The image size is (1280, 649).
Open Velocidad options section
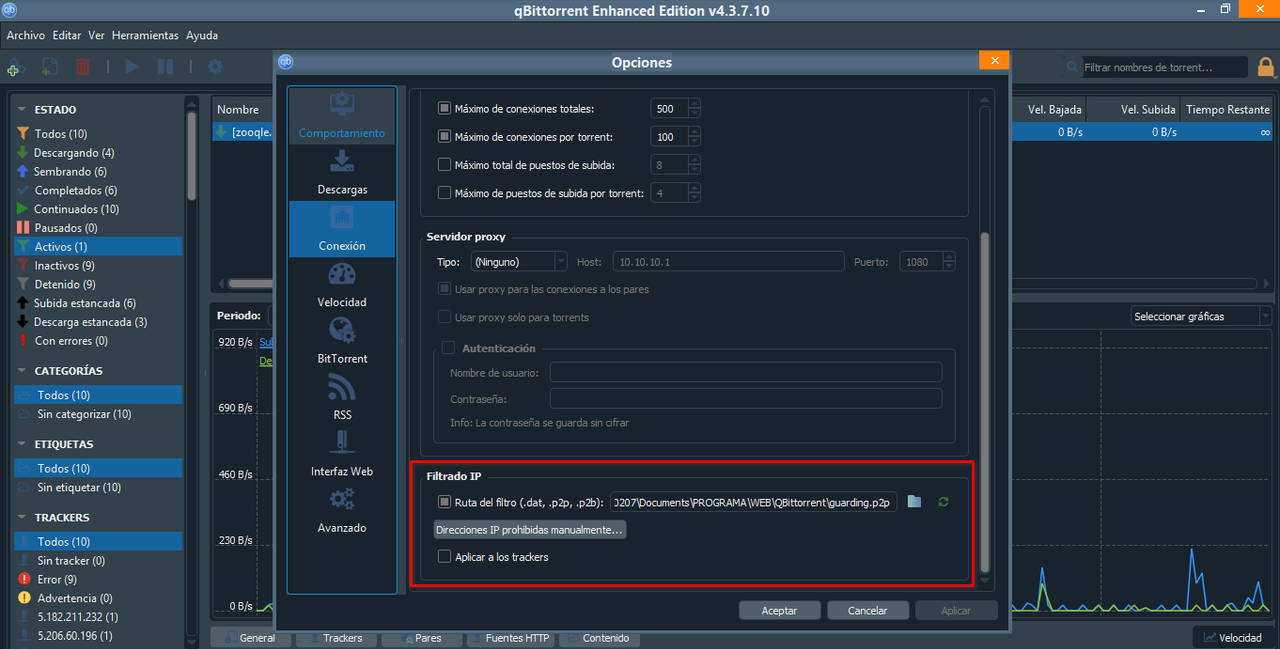pyautogui.click(x=342, y=285)
